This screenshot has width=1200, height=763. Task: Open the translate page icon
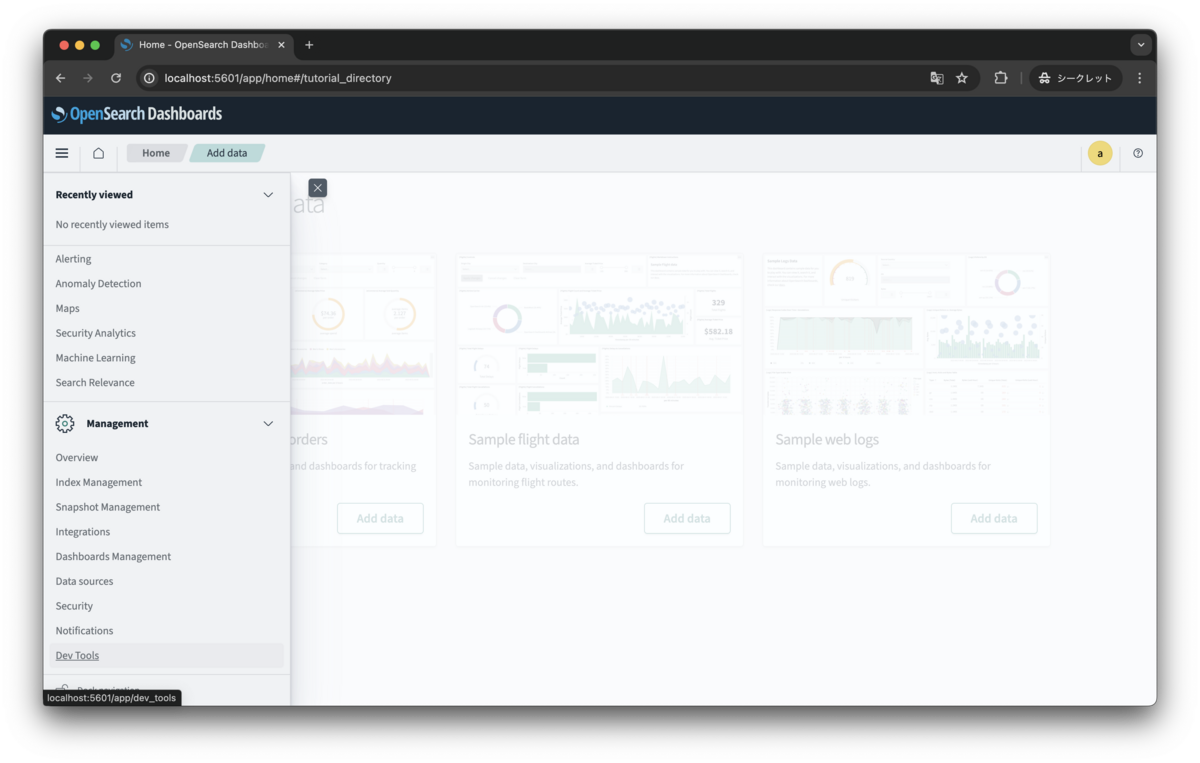point(937,78)
